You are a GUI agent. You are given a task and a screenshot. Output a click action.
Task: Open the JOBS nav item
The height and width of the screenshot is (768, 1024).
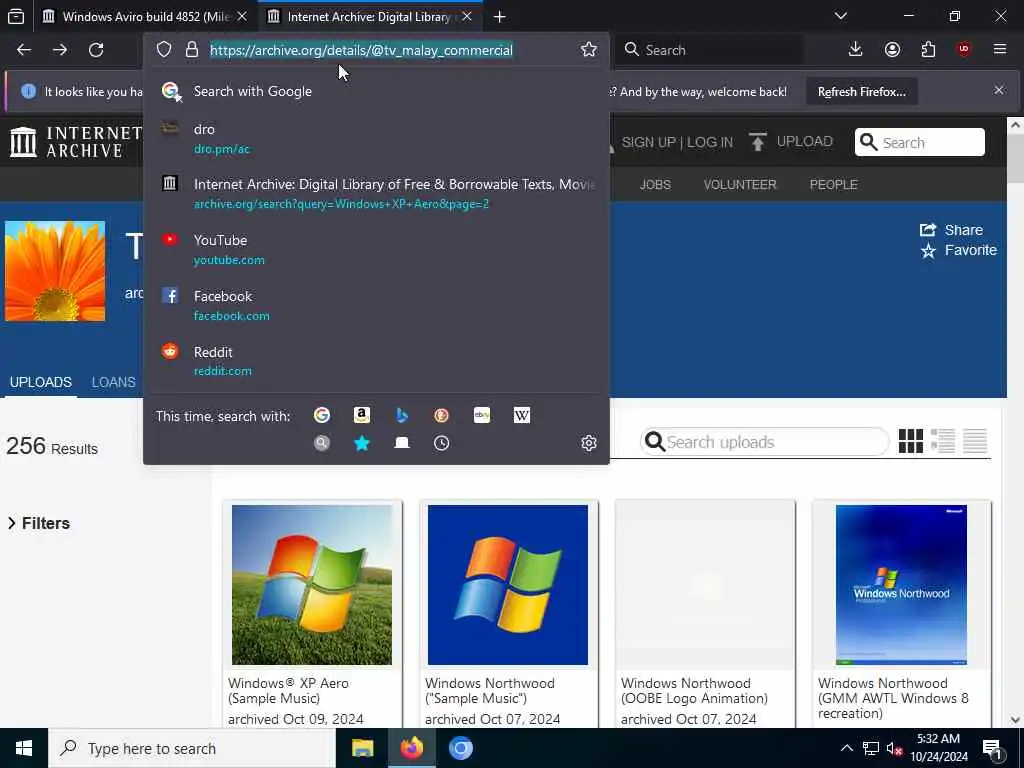point(655,185)
